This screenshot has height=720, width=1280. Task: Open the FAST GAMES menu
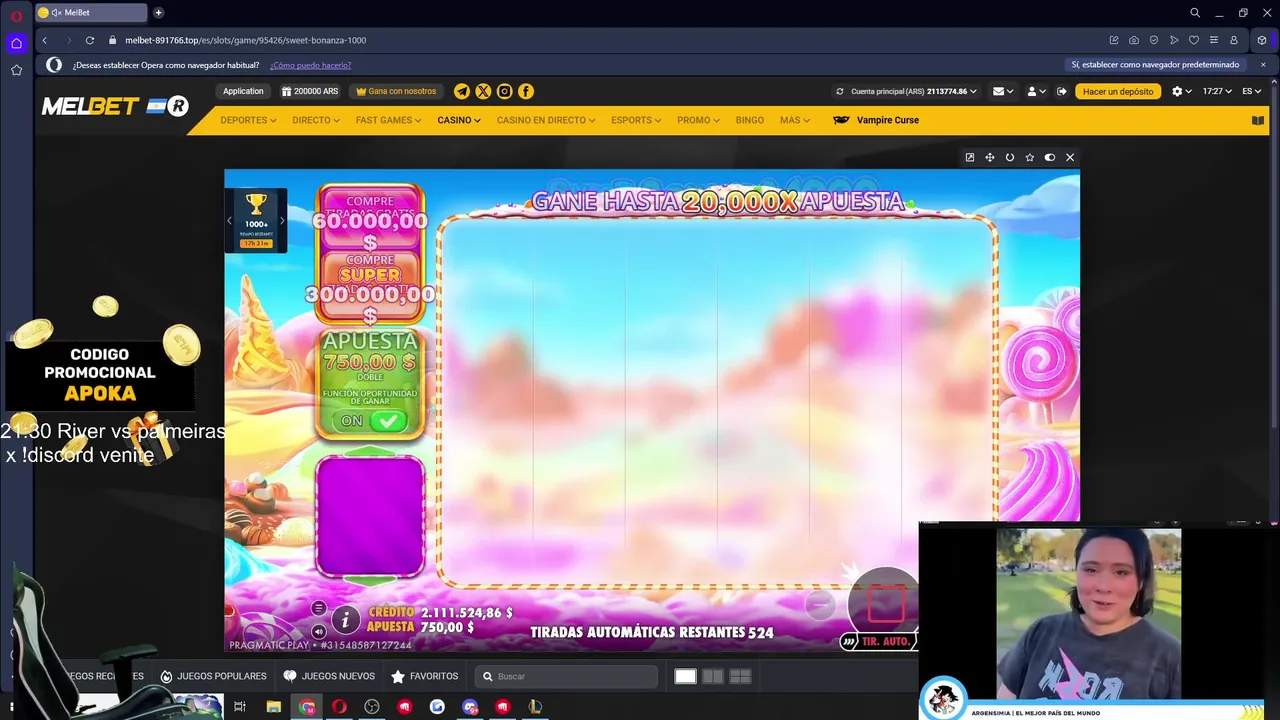[389, 120]
